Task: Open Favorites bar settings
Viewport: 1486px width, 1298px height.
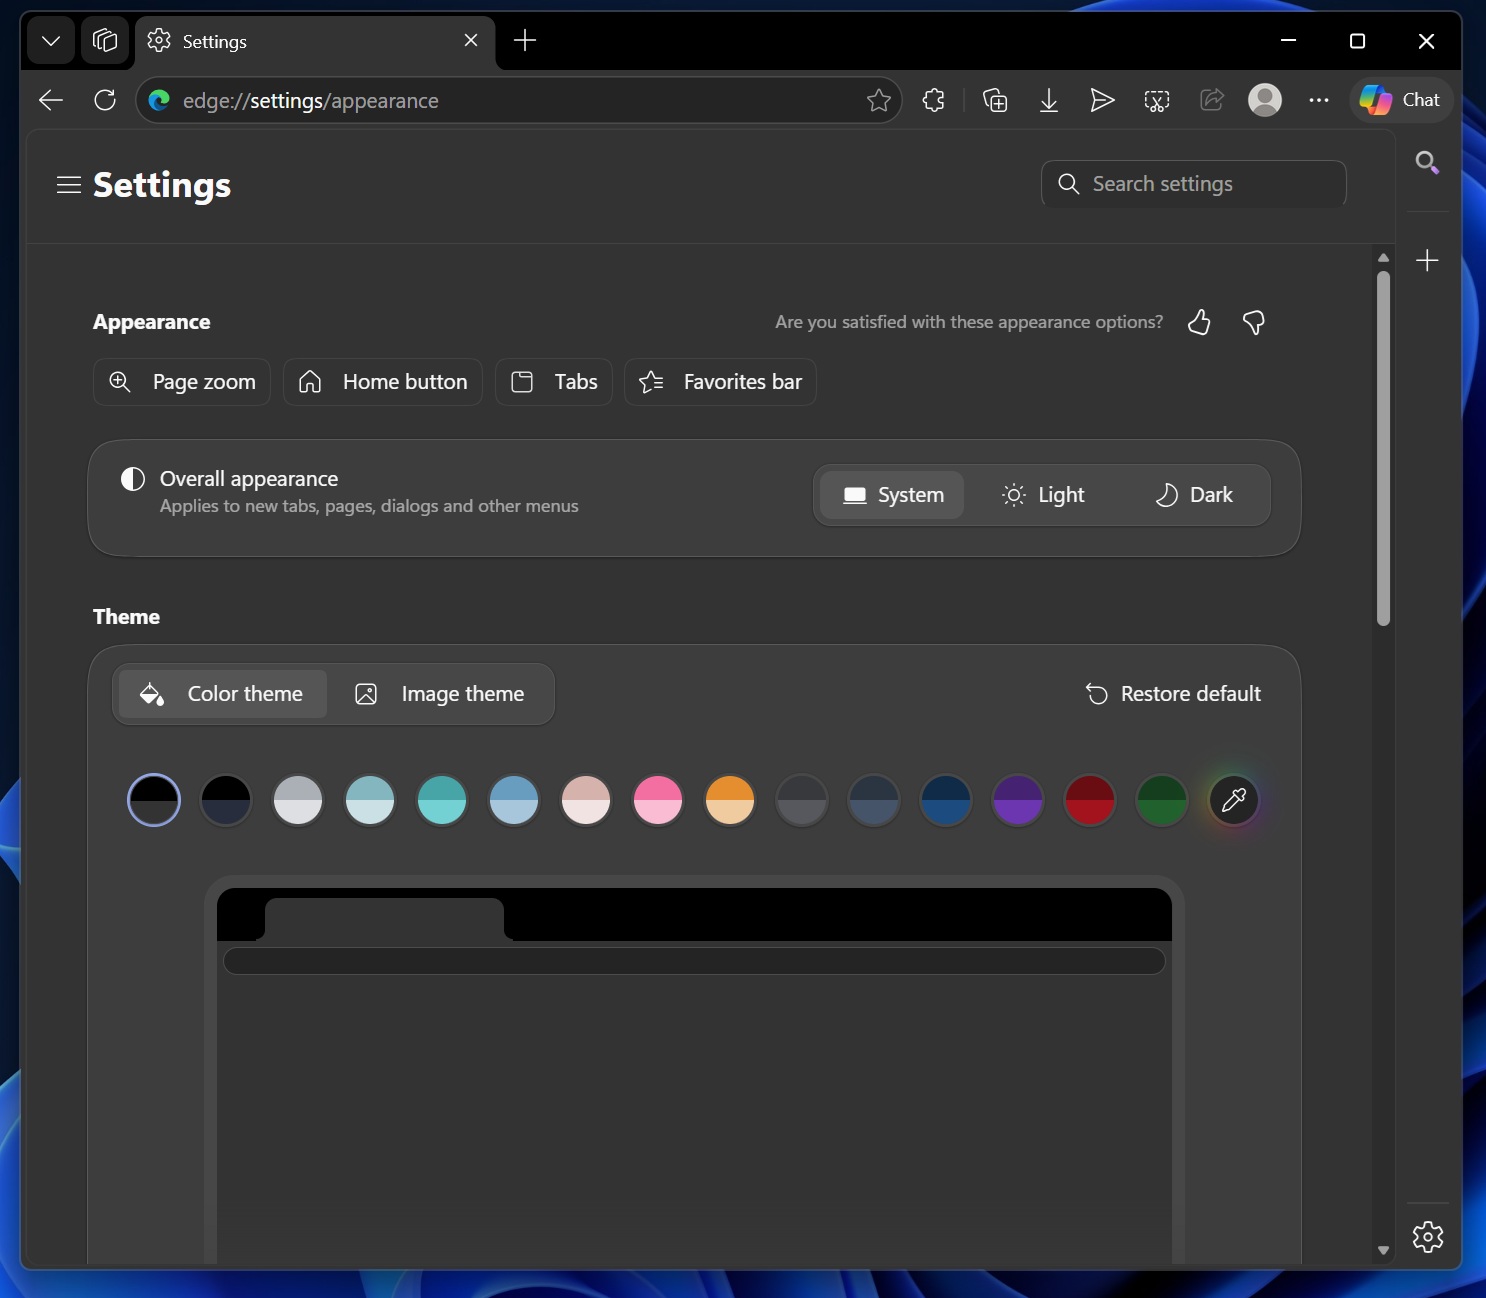Action: (721, 381)
